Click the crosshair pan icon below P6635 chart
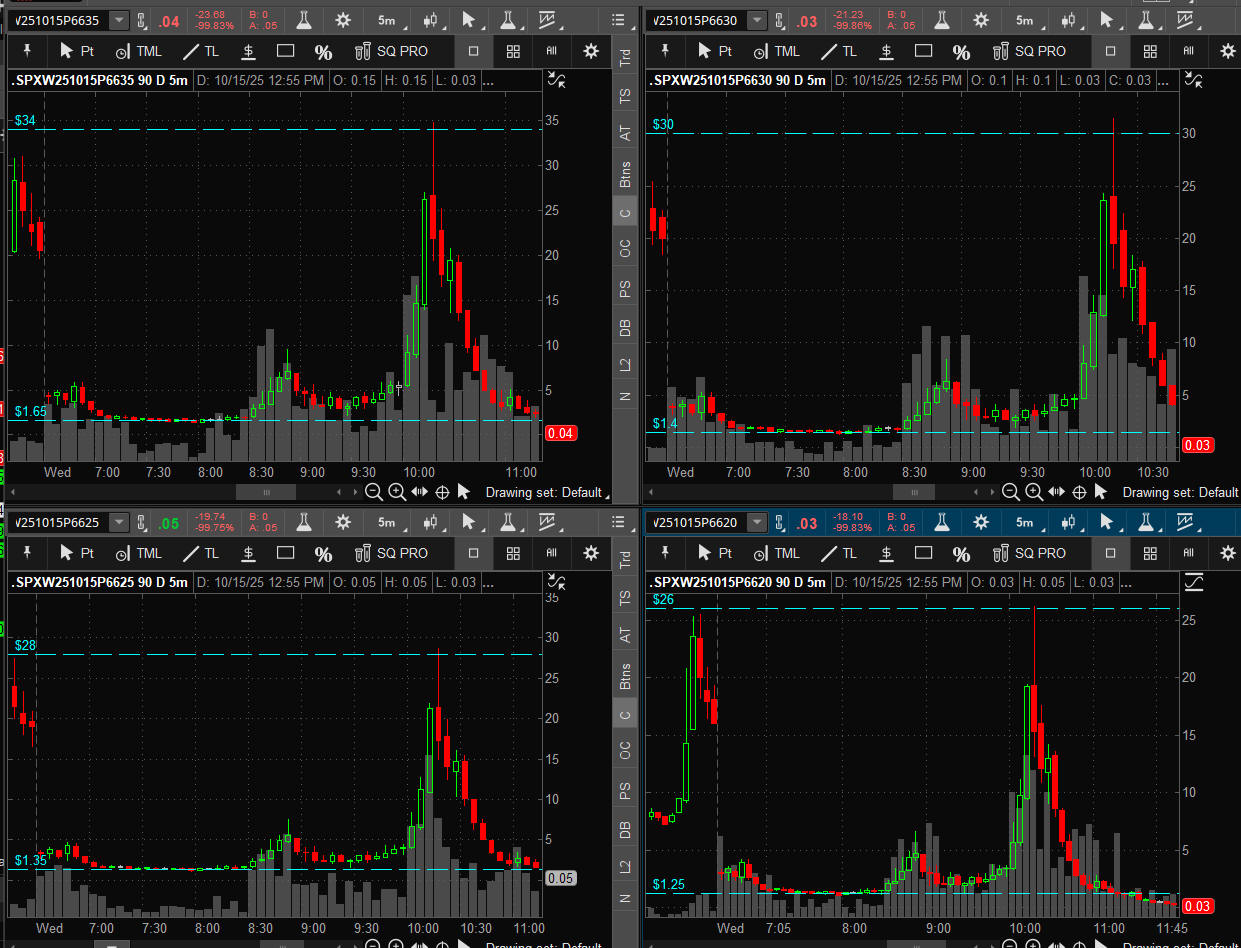 442,492
